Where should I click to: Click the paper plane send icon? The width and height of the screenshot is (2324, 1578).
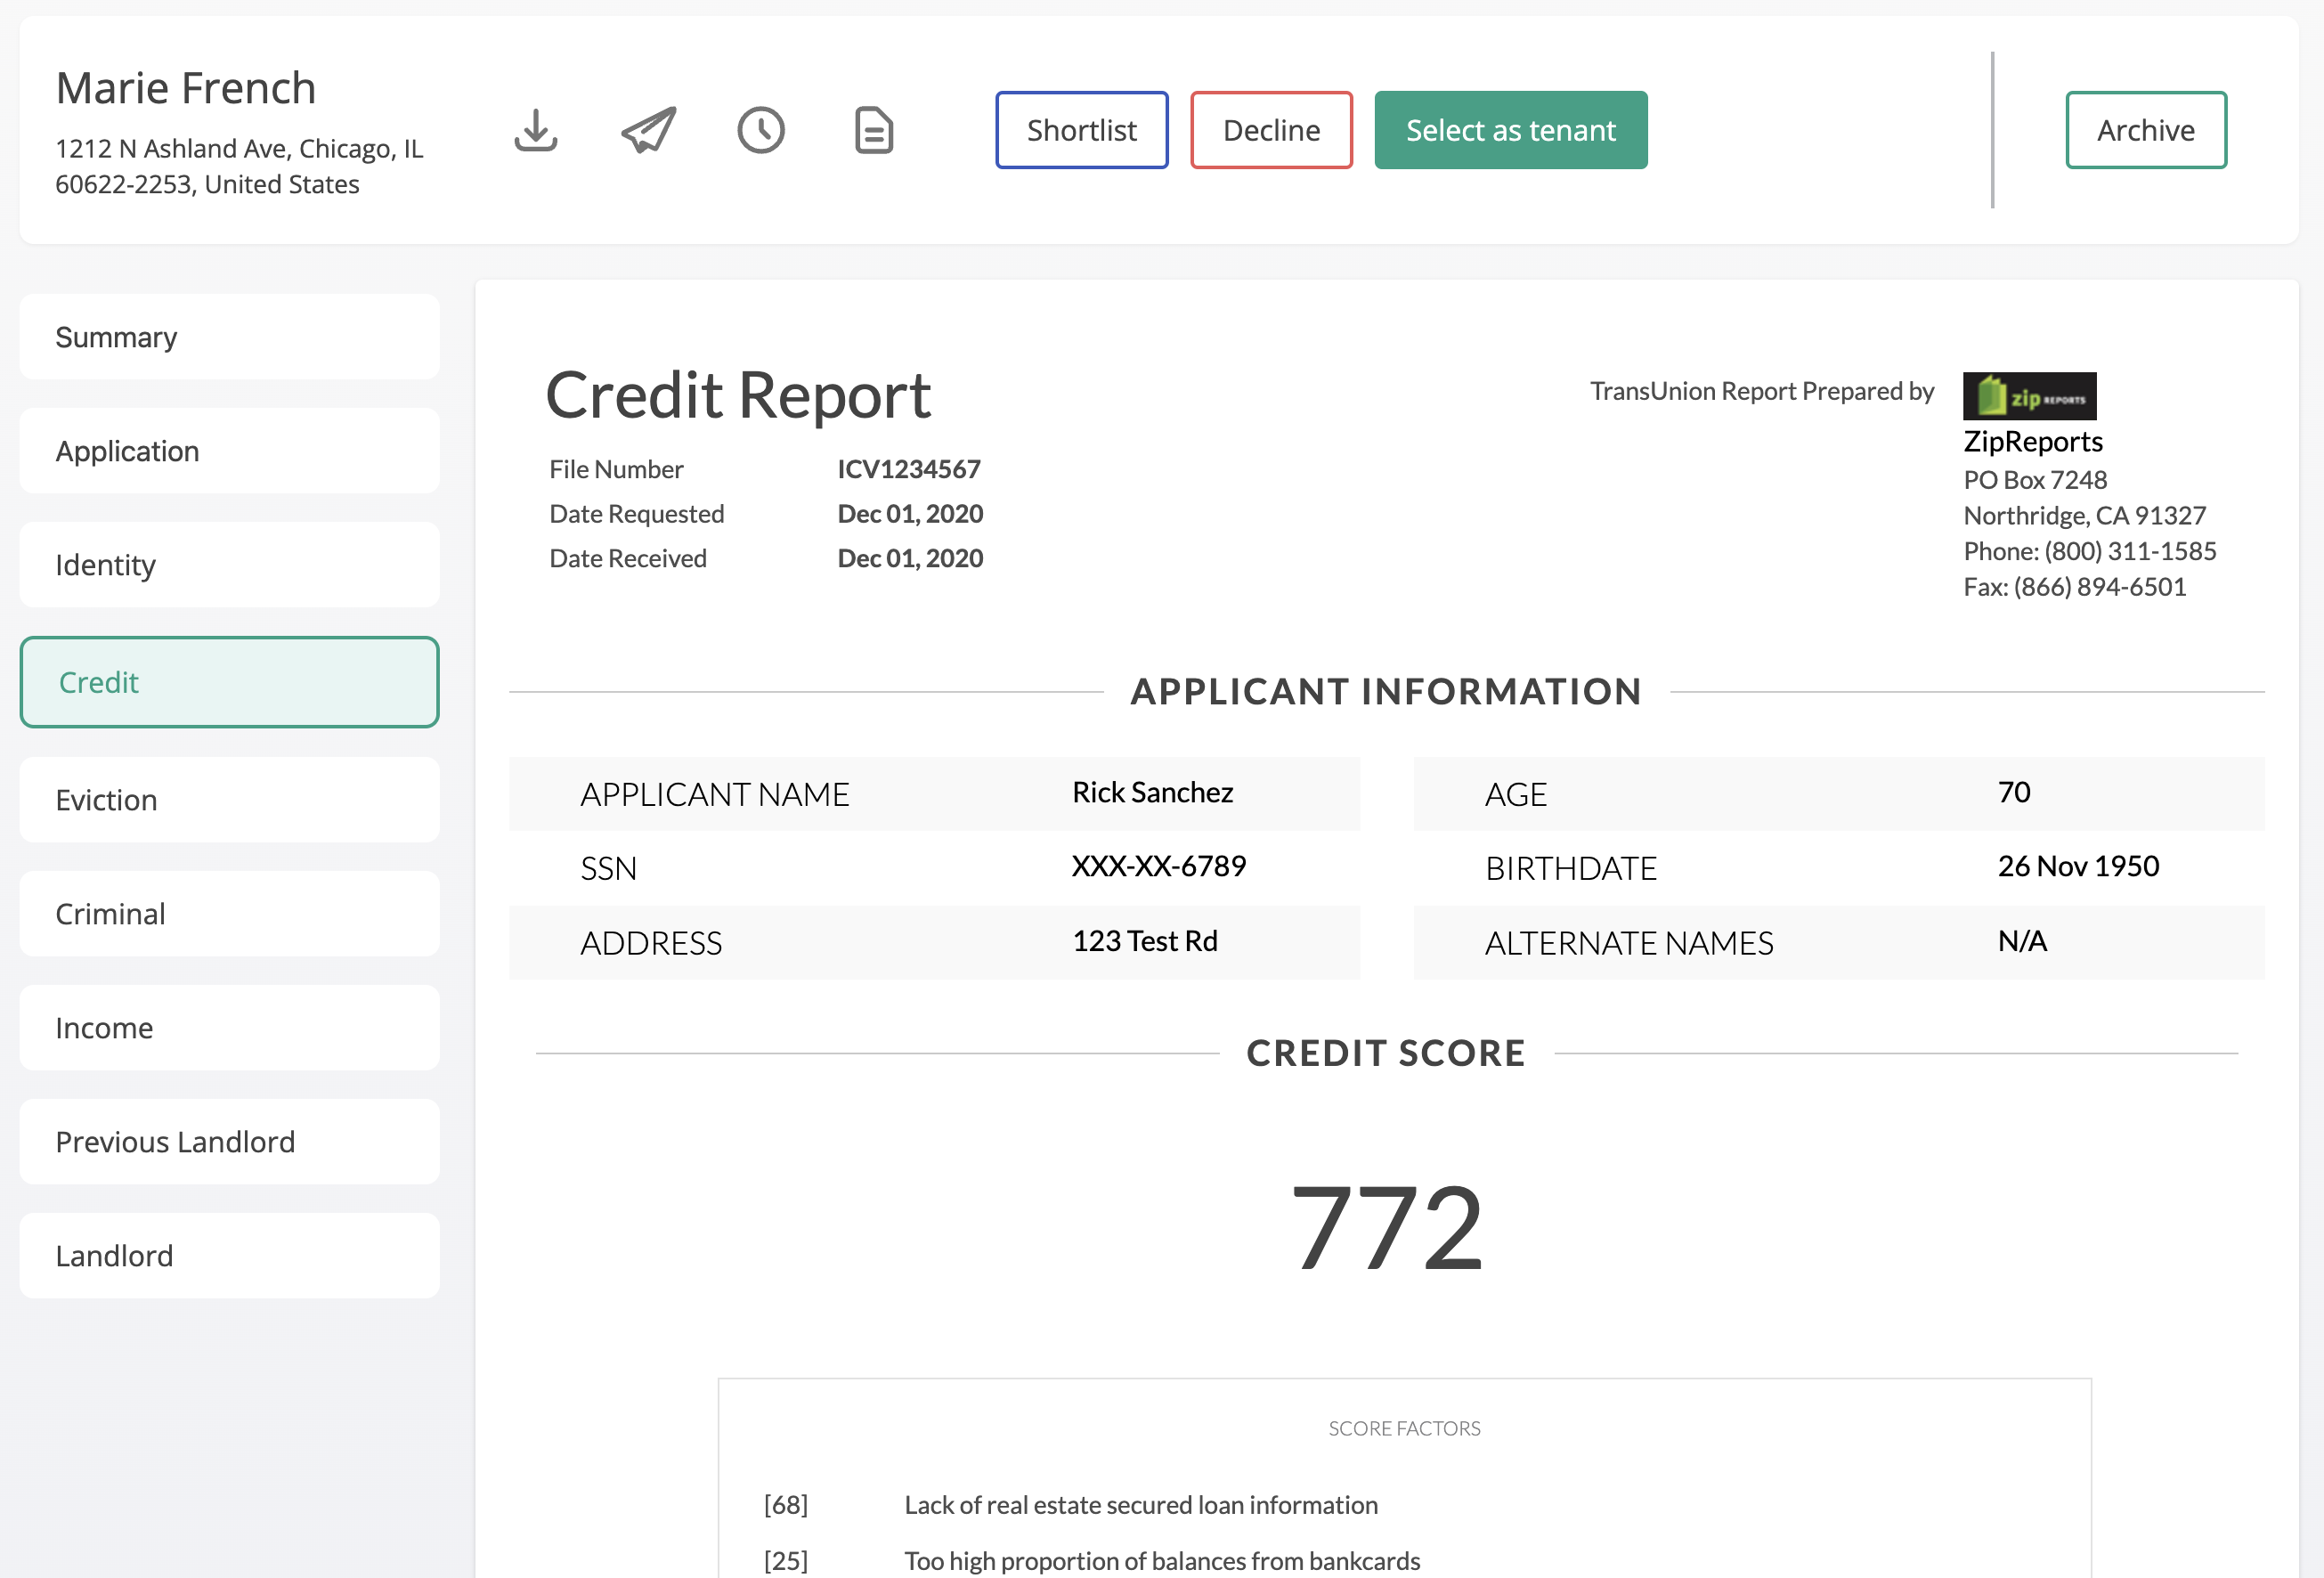648,130
